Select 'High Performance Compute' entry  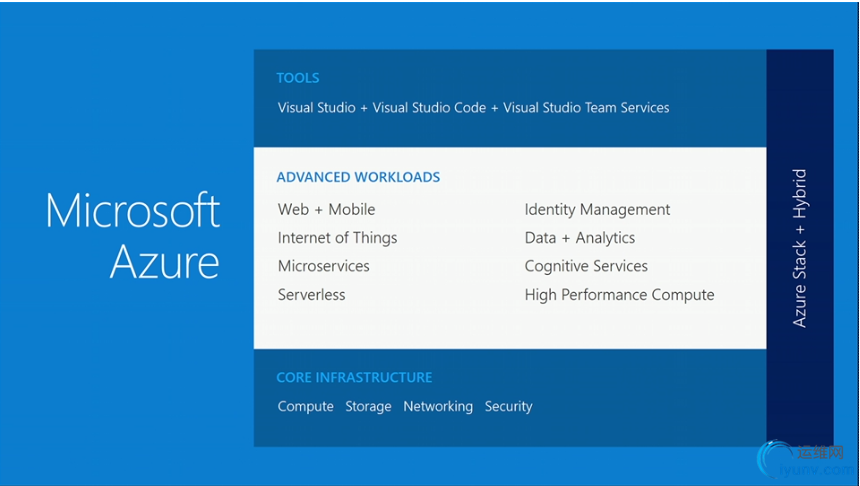pyautogui.click(x=619, y=295)
